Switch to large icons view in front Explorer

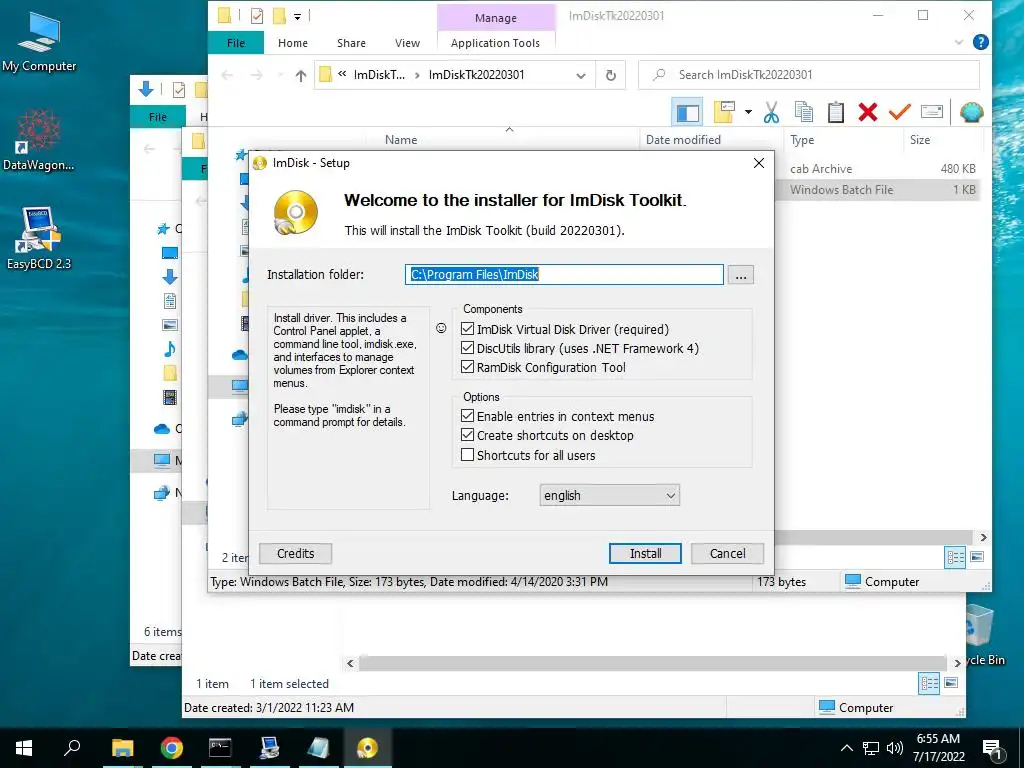(x=977, y=557)
